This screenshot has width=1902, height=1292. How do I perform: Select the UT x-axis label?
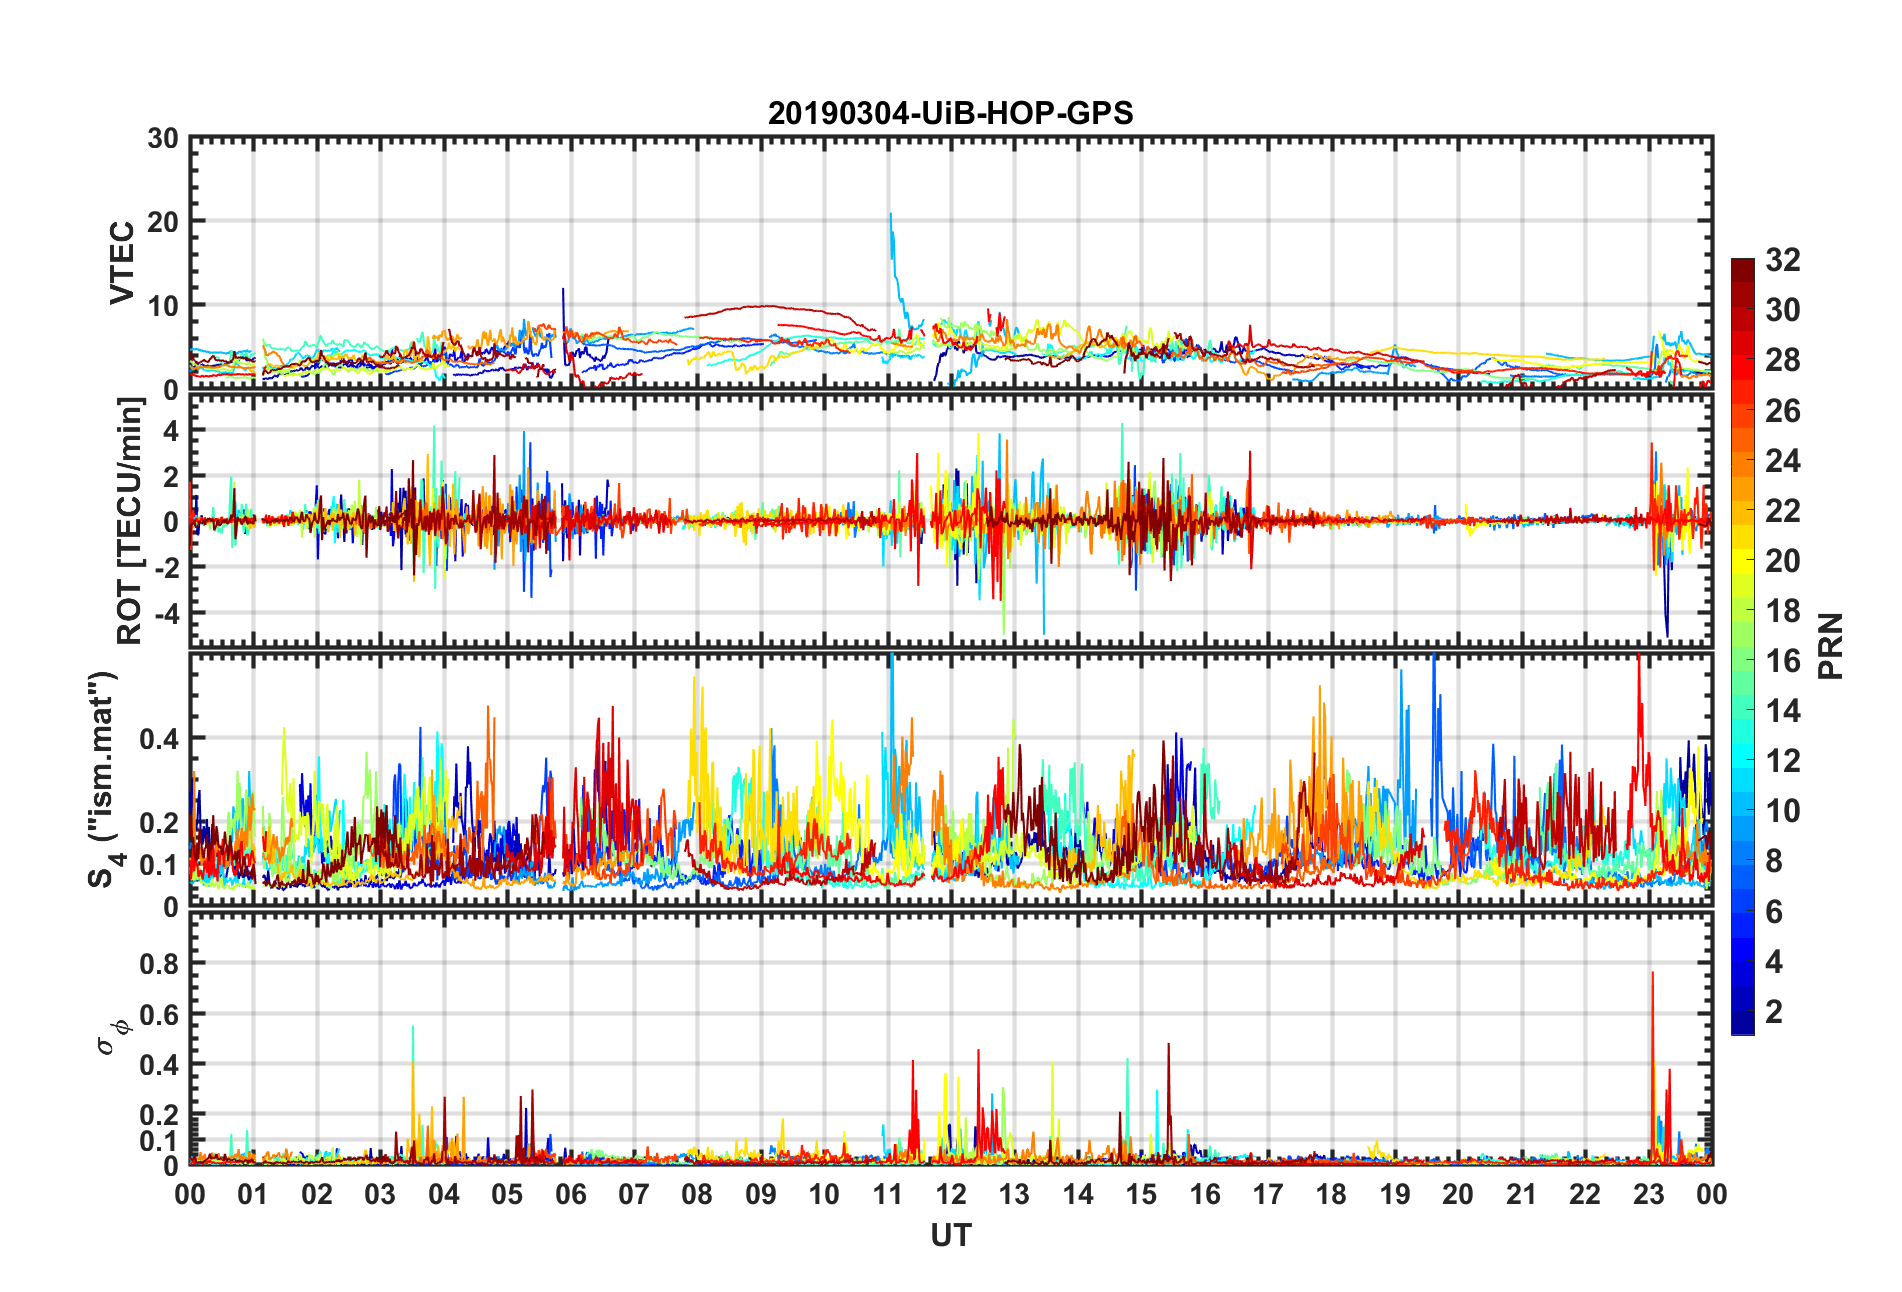point(950,1236)
